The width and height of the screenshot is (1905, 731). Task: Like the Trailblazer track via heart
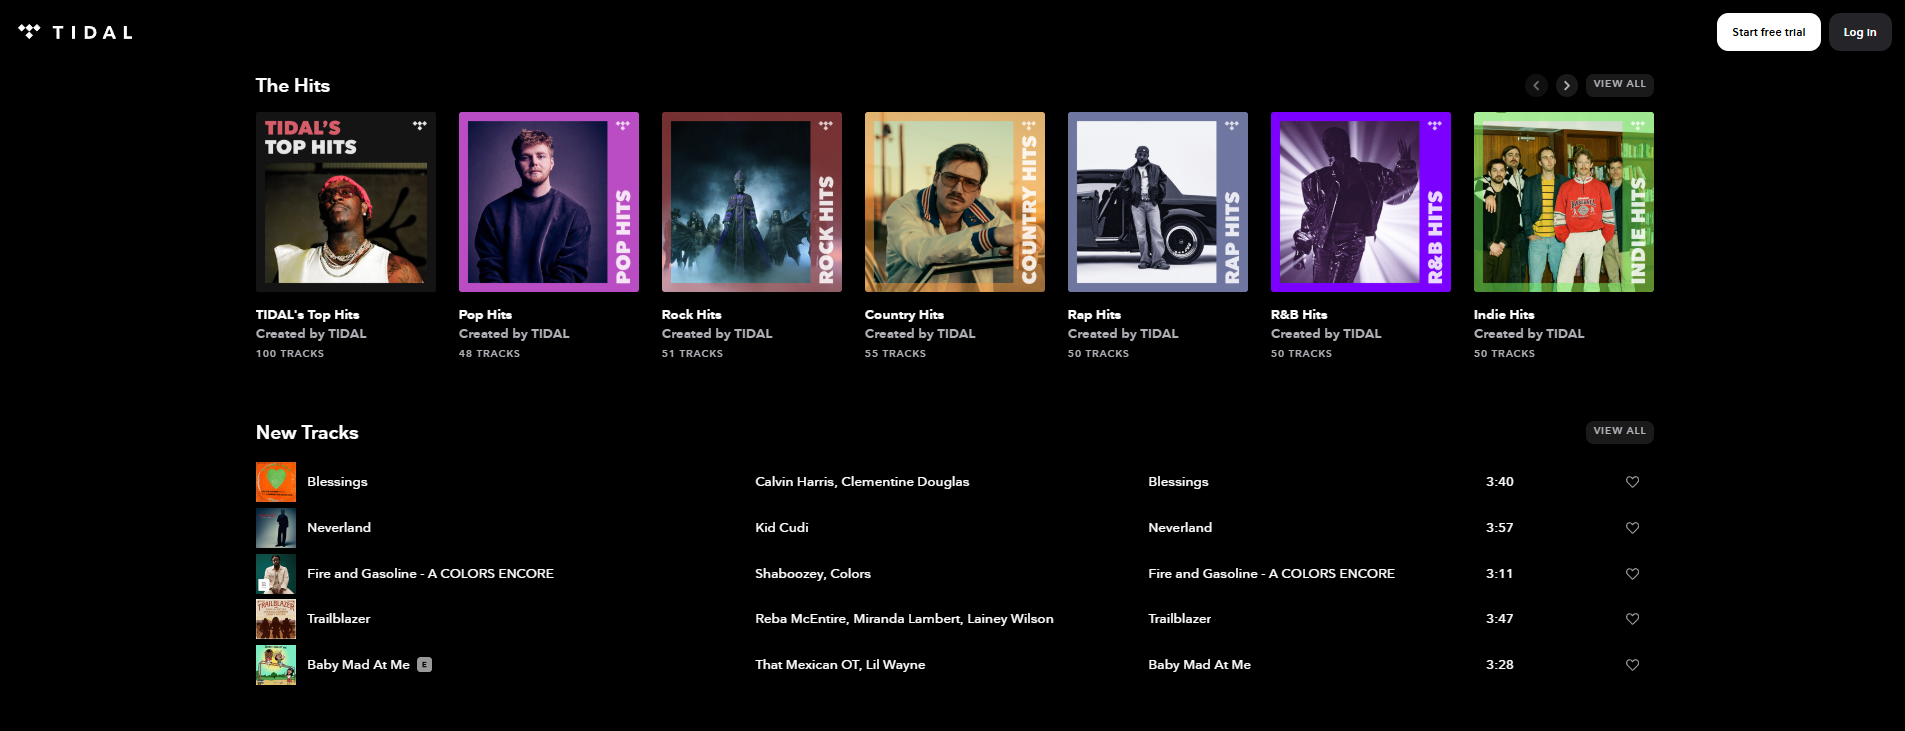(1632, 619)
